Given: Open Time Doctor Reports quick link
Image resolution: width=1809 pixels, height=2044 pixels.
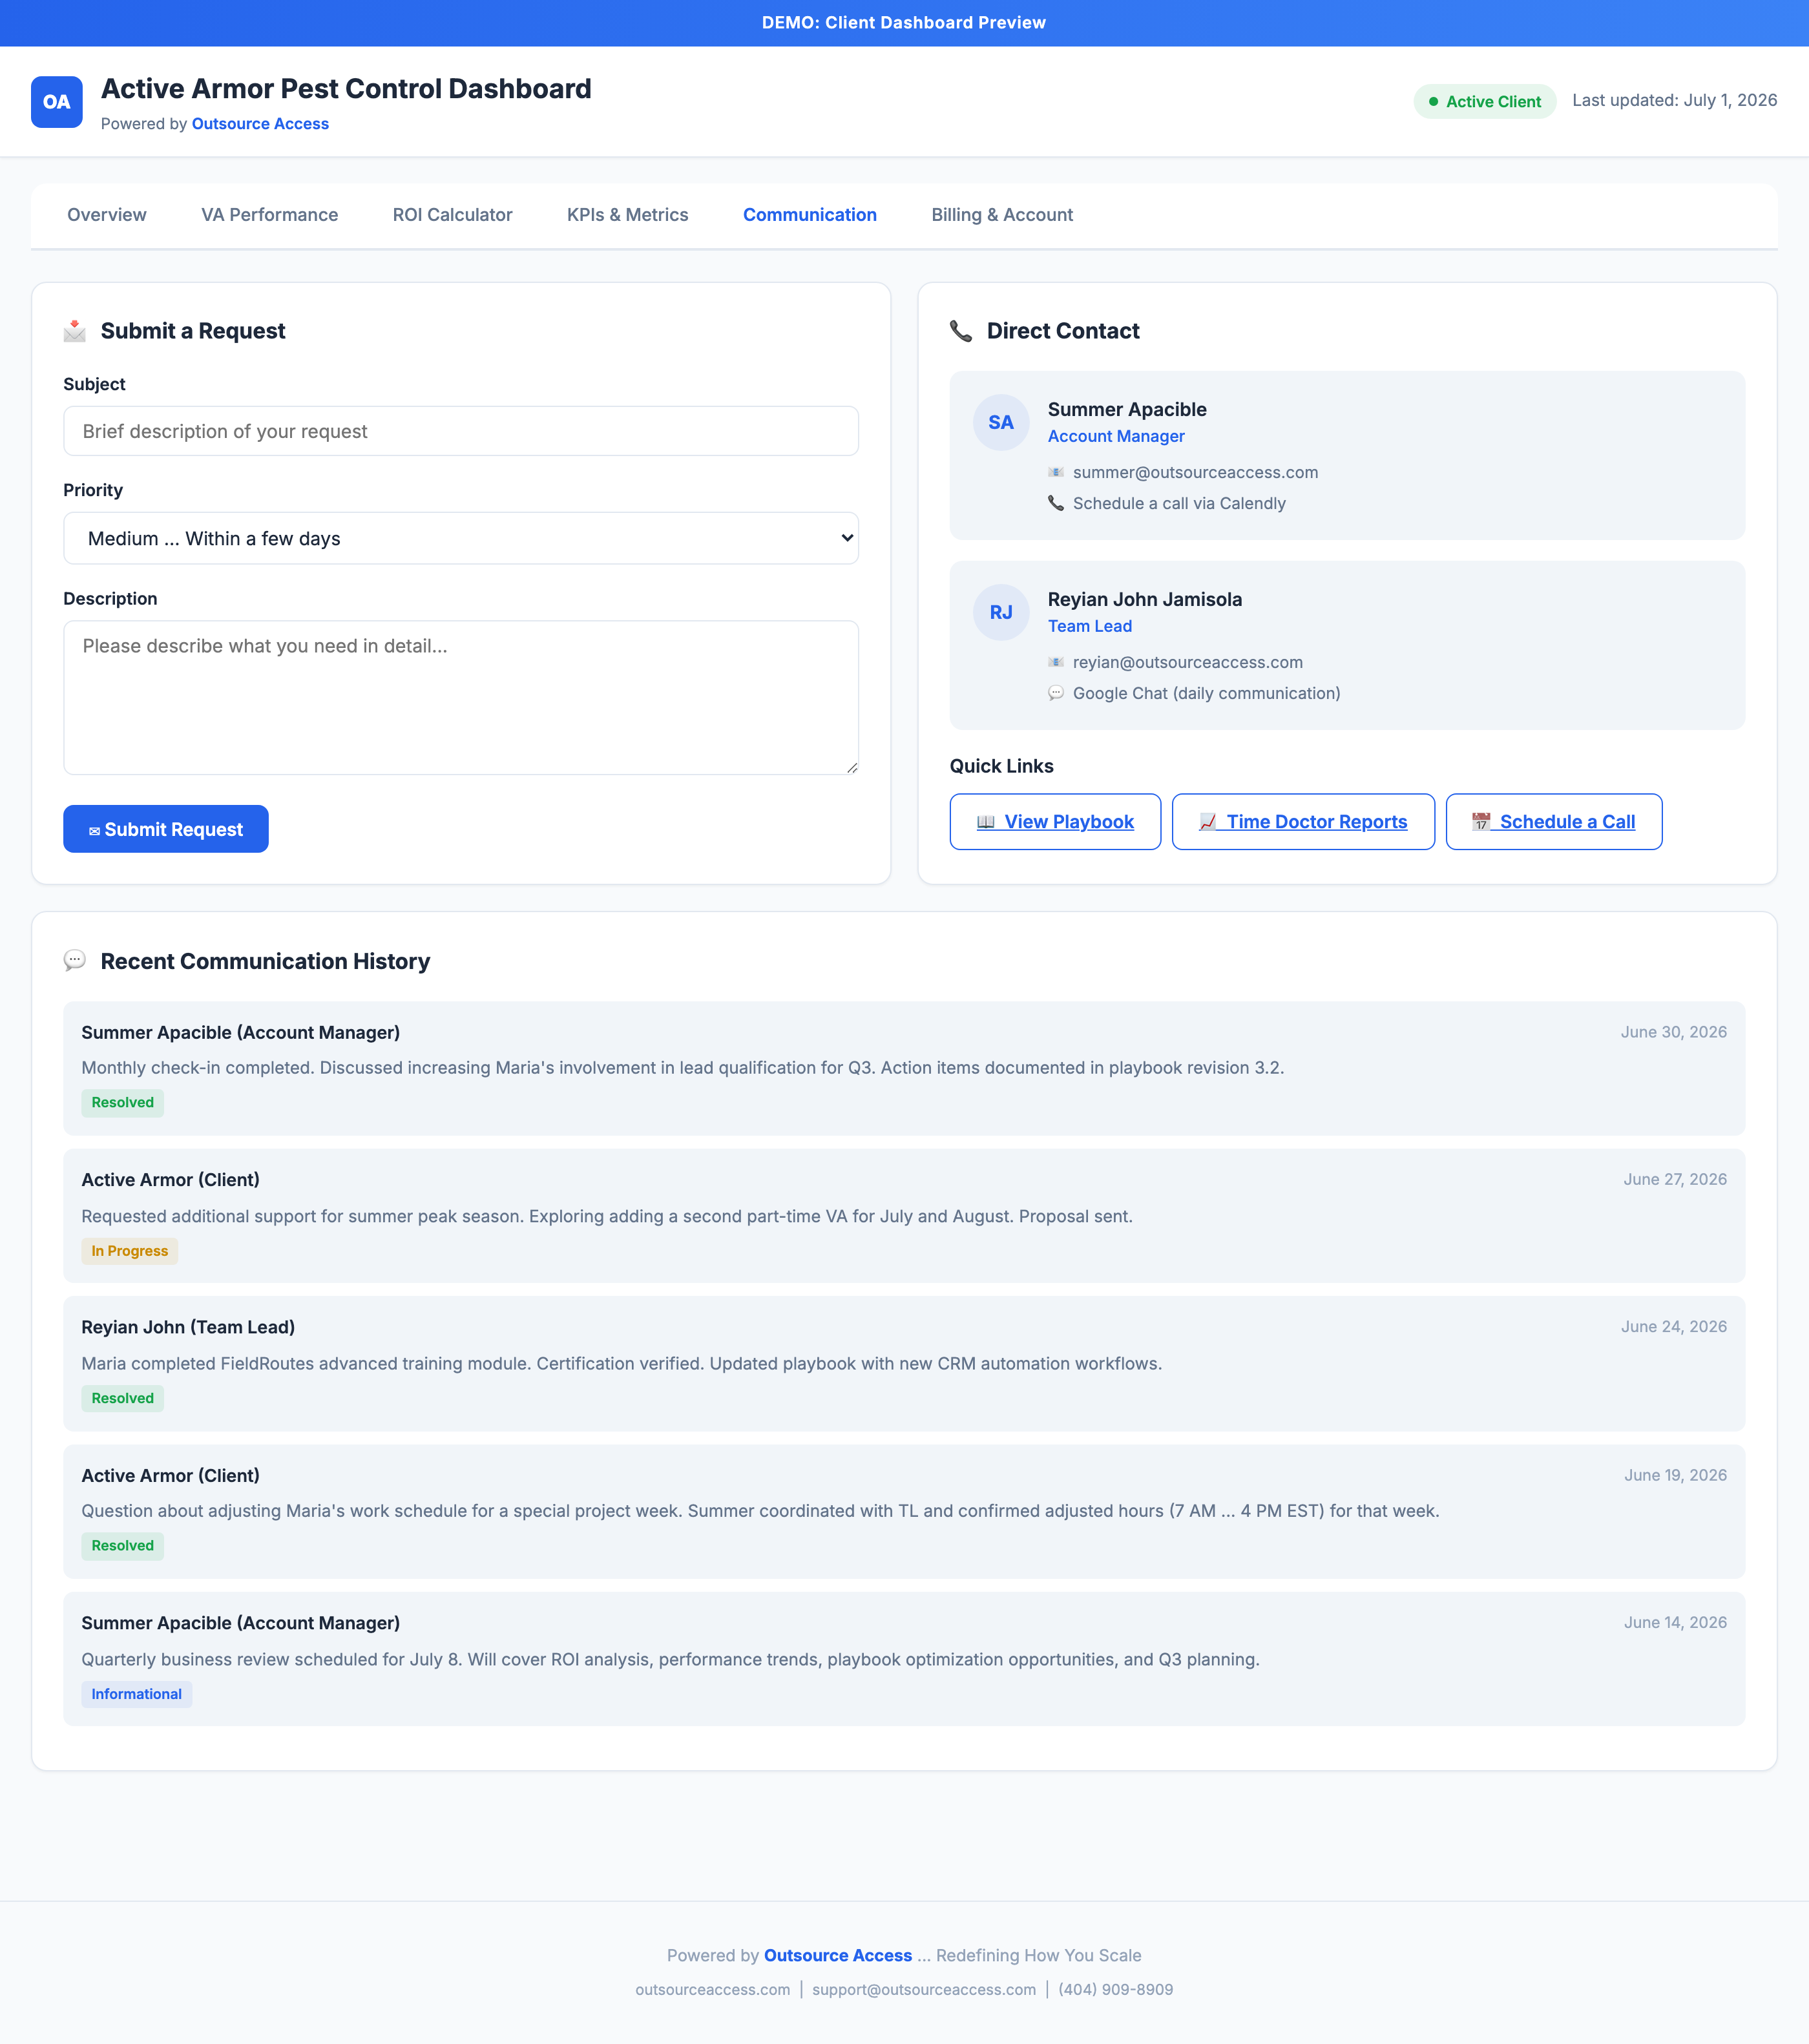Looking at the screenshot, I should point(1303,822).
